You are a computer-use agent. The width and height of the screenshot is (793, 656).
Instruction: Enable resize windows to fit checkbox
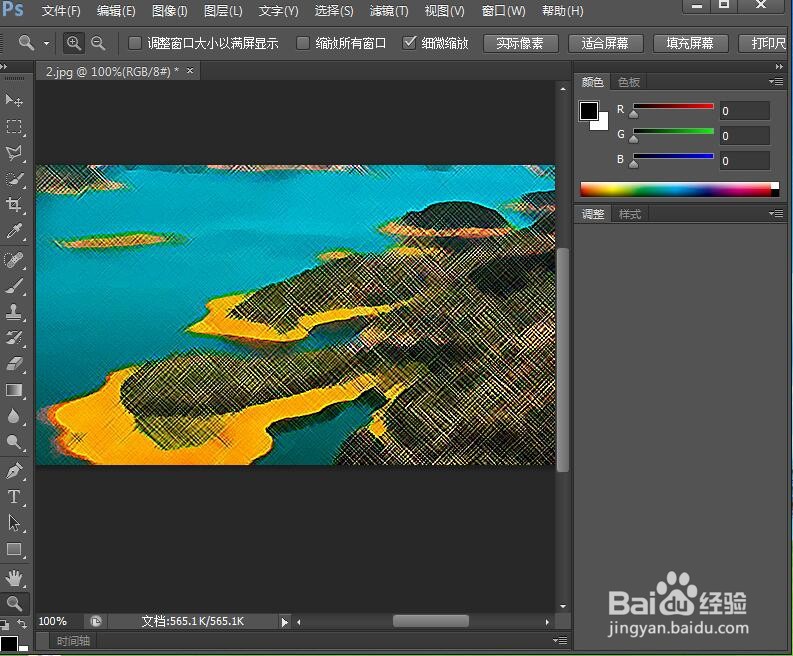click(x=135, y=43)
